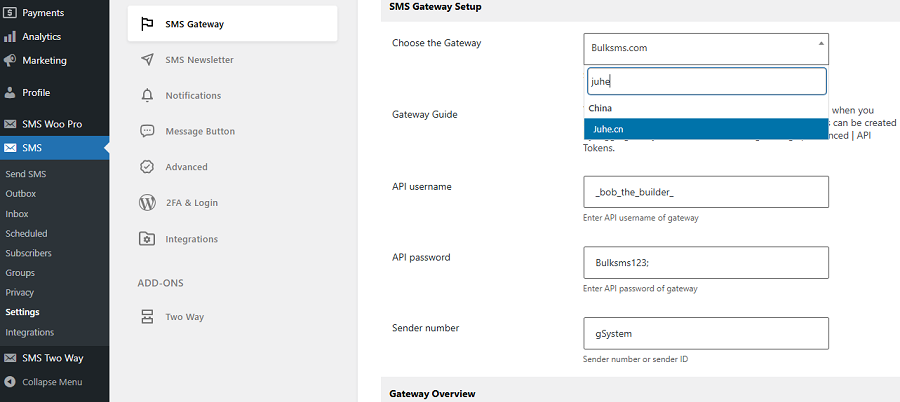Click the SMS Gateway flag icon
The width and height of the screenshot is (900, 402).
pyautogui.click(x=147, y=24)
